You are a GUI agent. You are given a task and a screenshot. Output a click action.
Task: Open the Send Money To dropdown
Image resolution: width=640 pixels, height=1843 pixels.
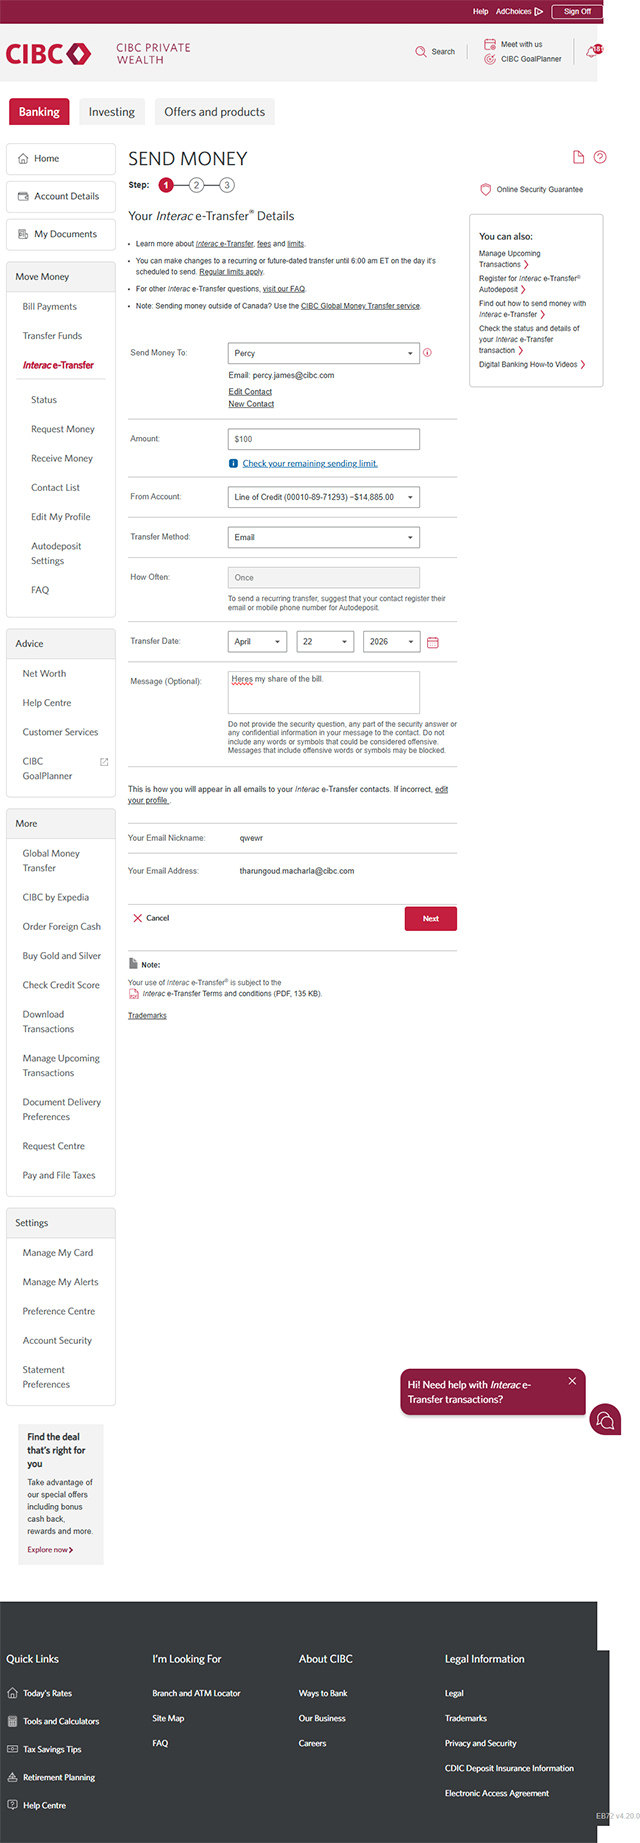(x=323, y=353)
